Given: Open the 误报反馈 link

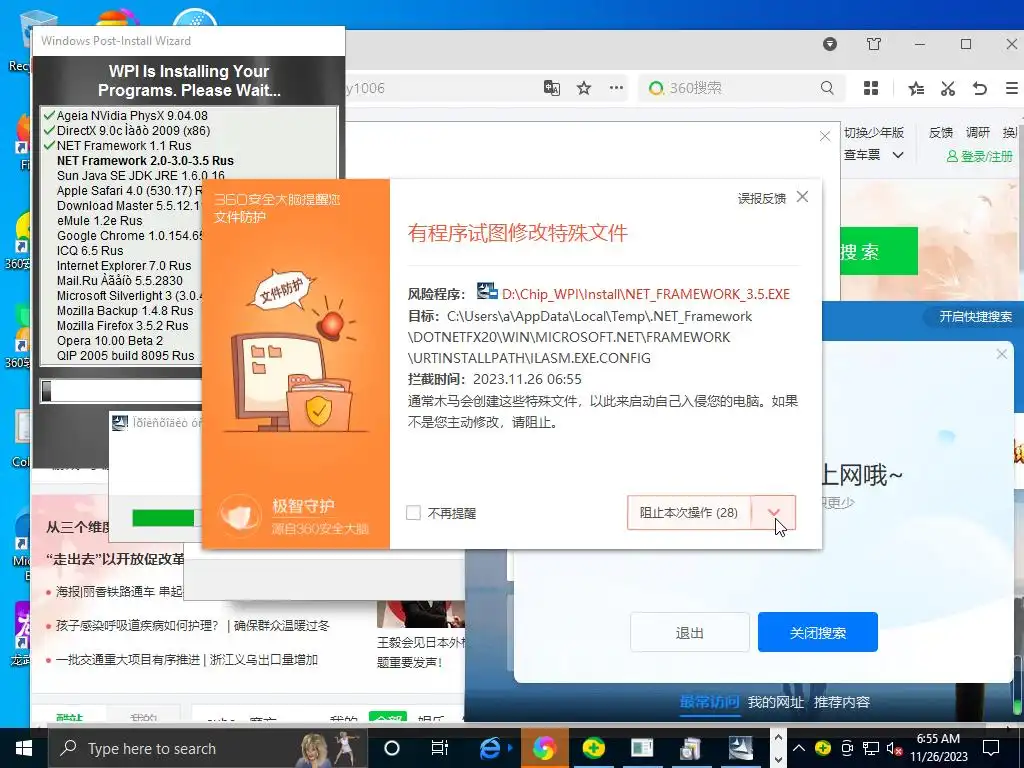Looking at the screenshot, I should point(761,199).
